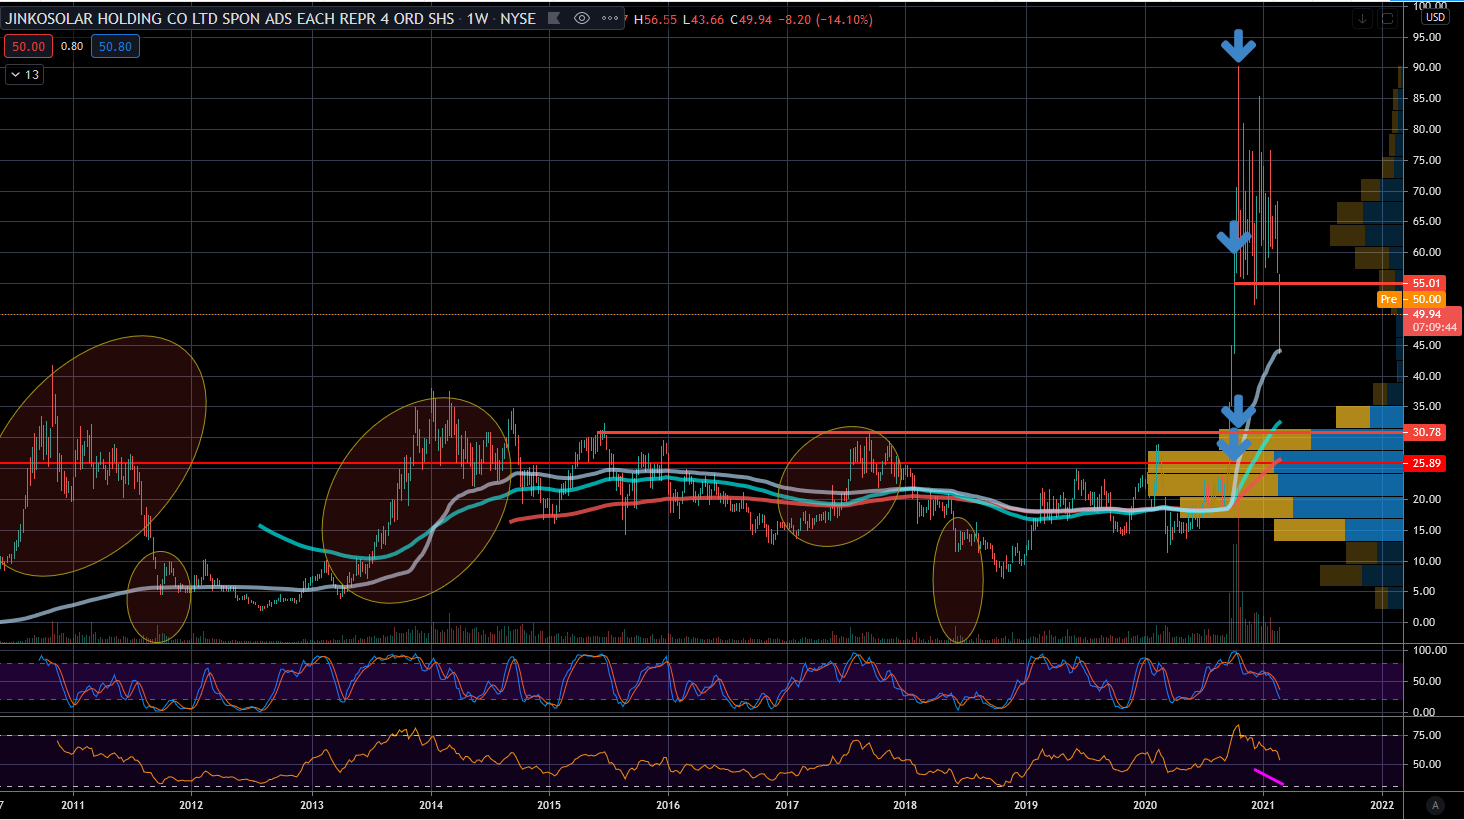Click the maximize pane square icon
The image size is (1464, 820).
point(1388,19)
